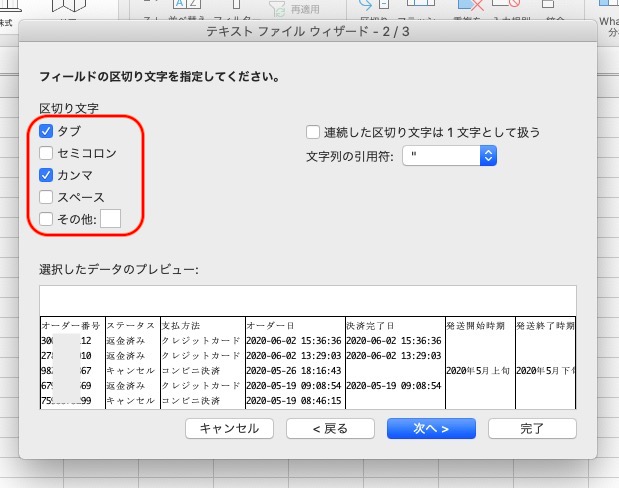Click the ステータス preview column header
This screenshot has width=619, height=488.
point(131,326)
